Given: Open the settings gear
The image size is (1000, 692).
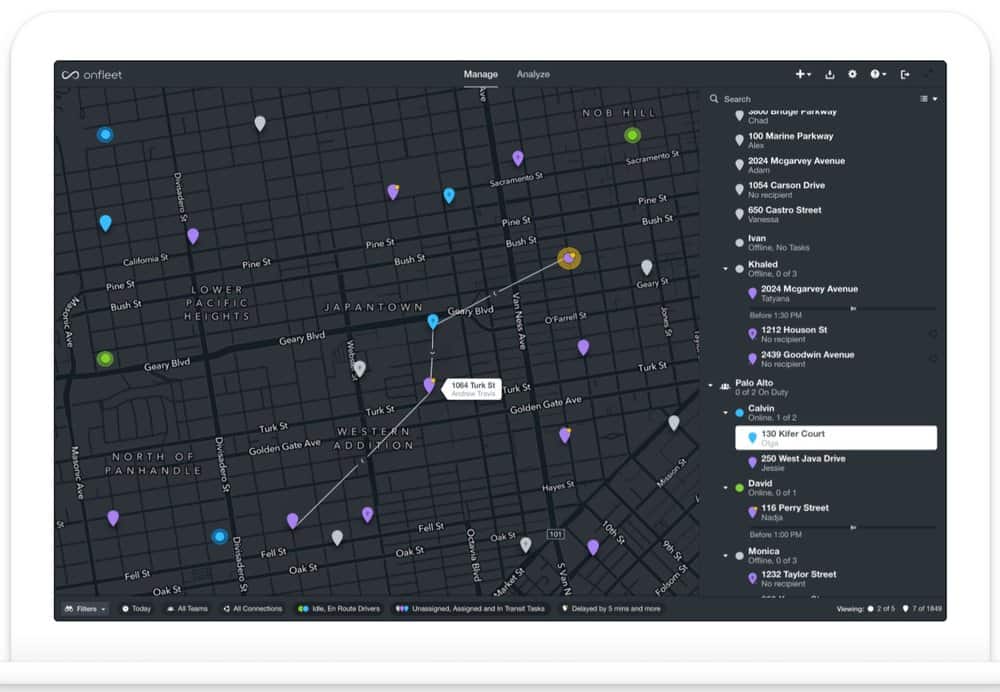Looking at the screenshot, I should pyautogui.click(x=853, y=74).
